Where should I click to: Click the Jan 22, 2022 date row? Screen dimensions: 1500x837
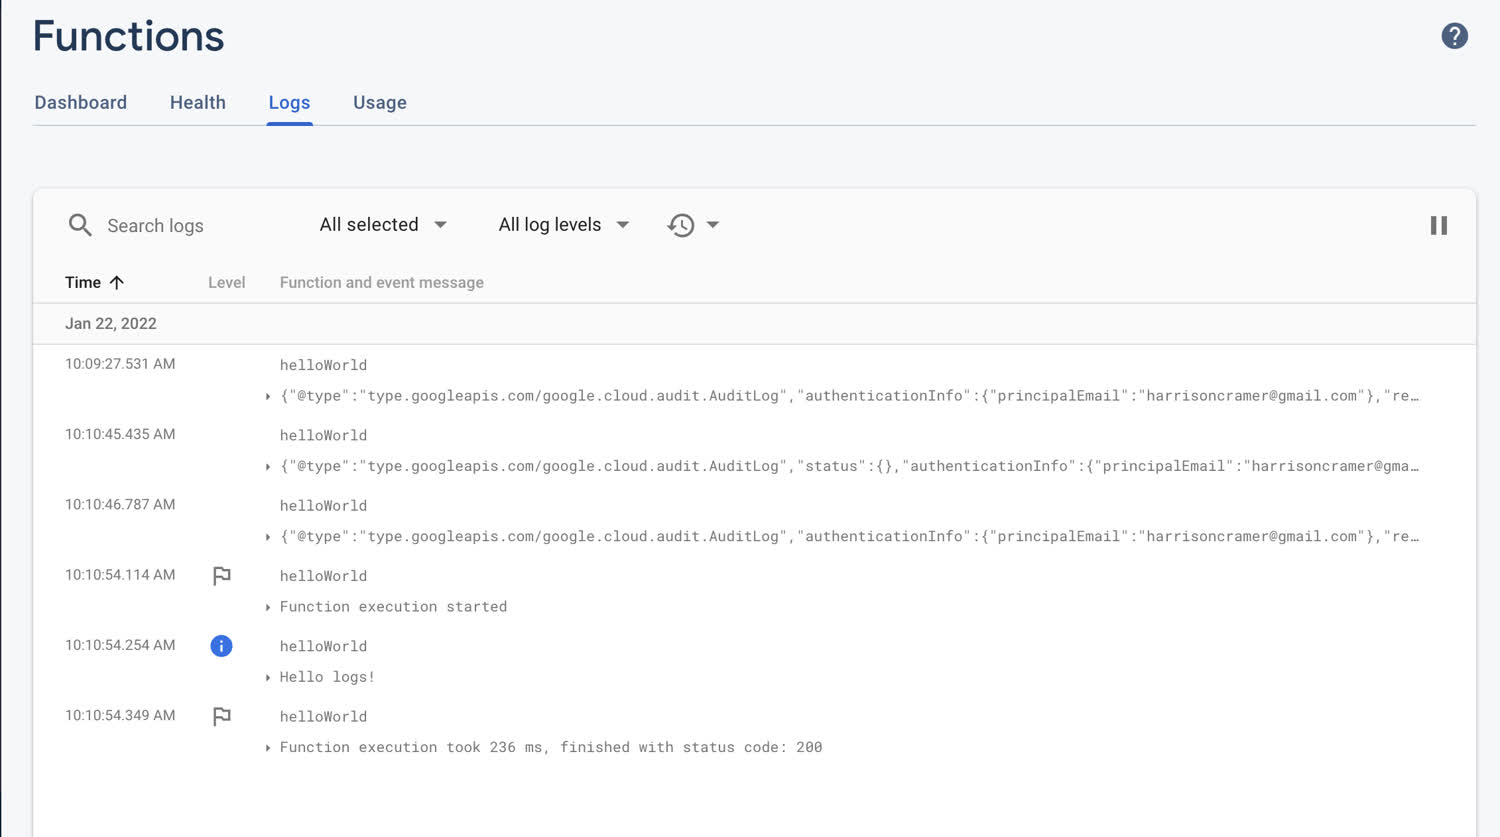click(754, 324)
